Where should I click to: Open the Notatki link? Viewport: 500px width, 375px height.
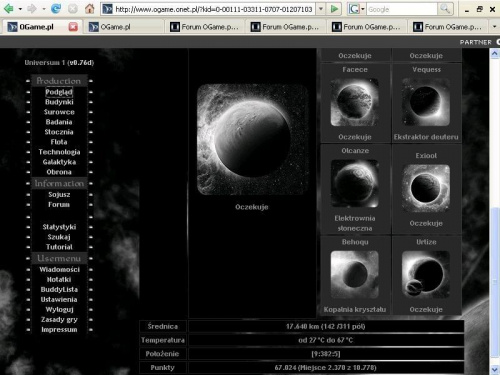coord(59,279)
